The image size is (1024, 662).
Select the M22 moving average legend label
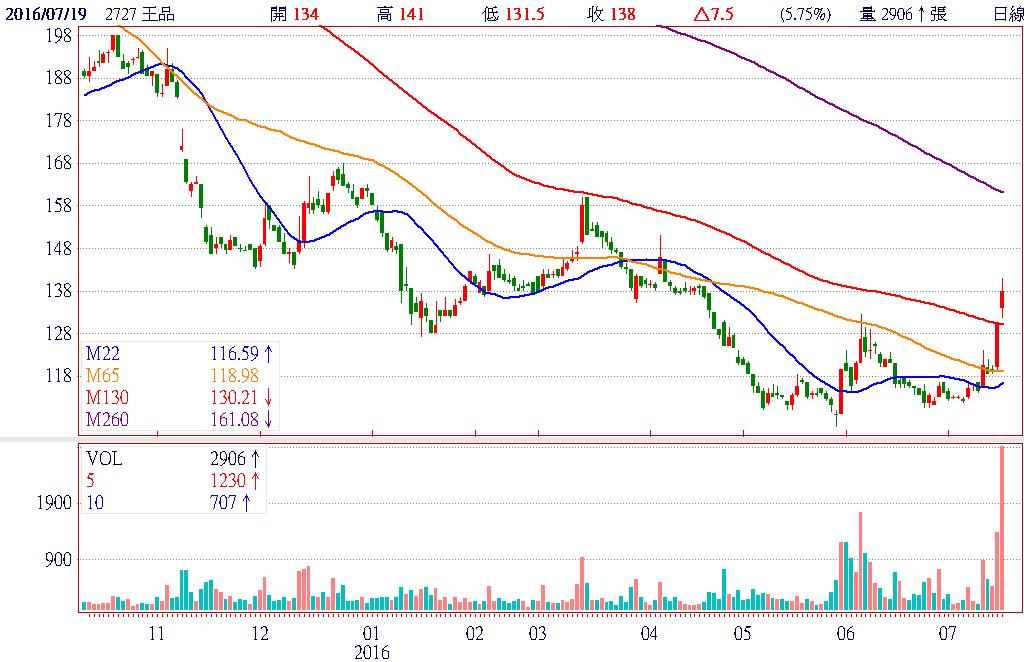pos(102,353)
